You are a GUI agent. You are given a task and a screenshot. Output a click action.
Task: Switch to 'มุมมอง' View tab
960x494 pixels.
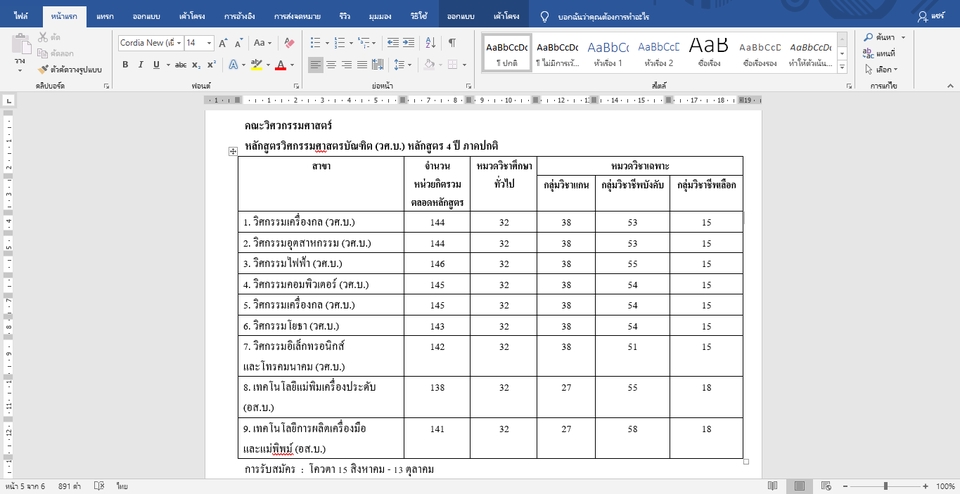[x=380, y=17]
